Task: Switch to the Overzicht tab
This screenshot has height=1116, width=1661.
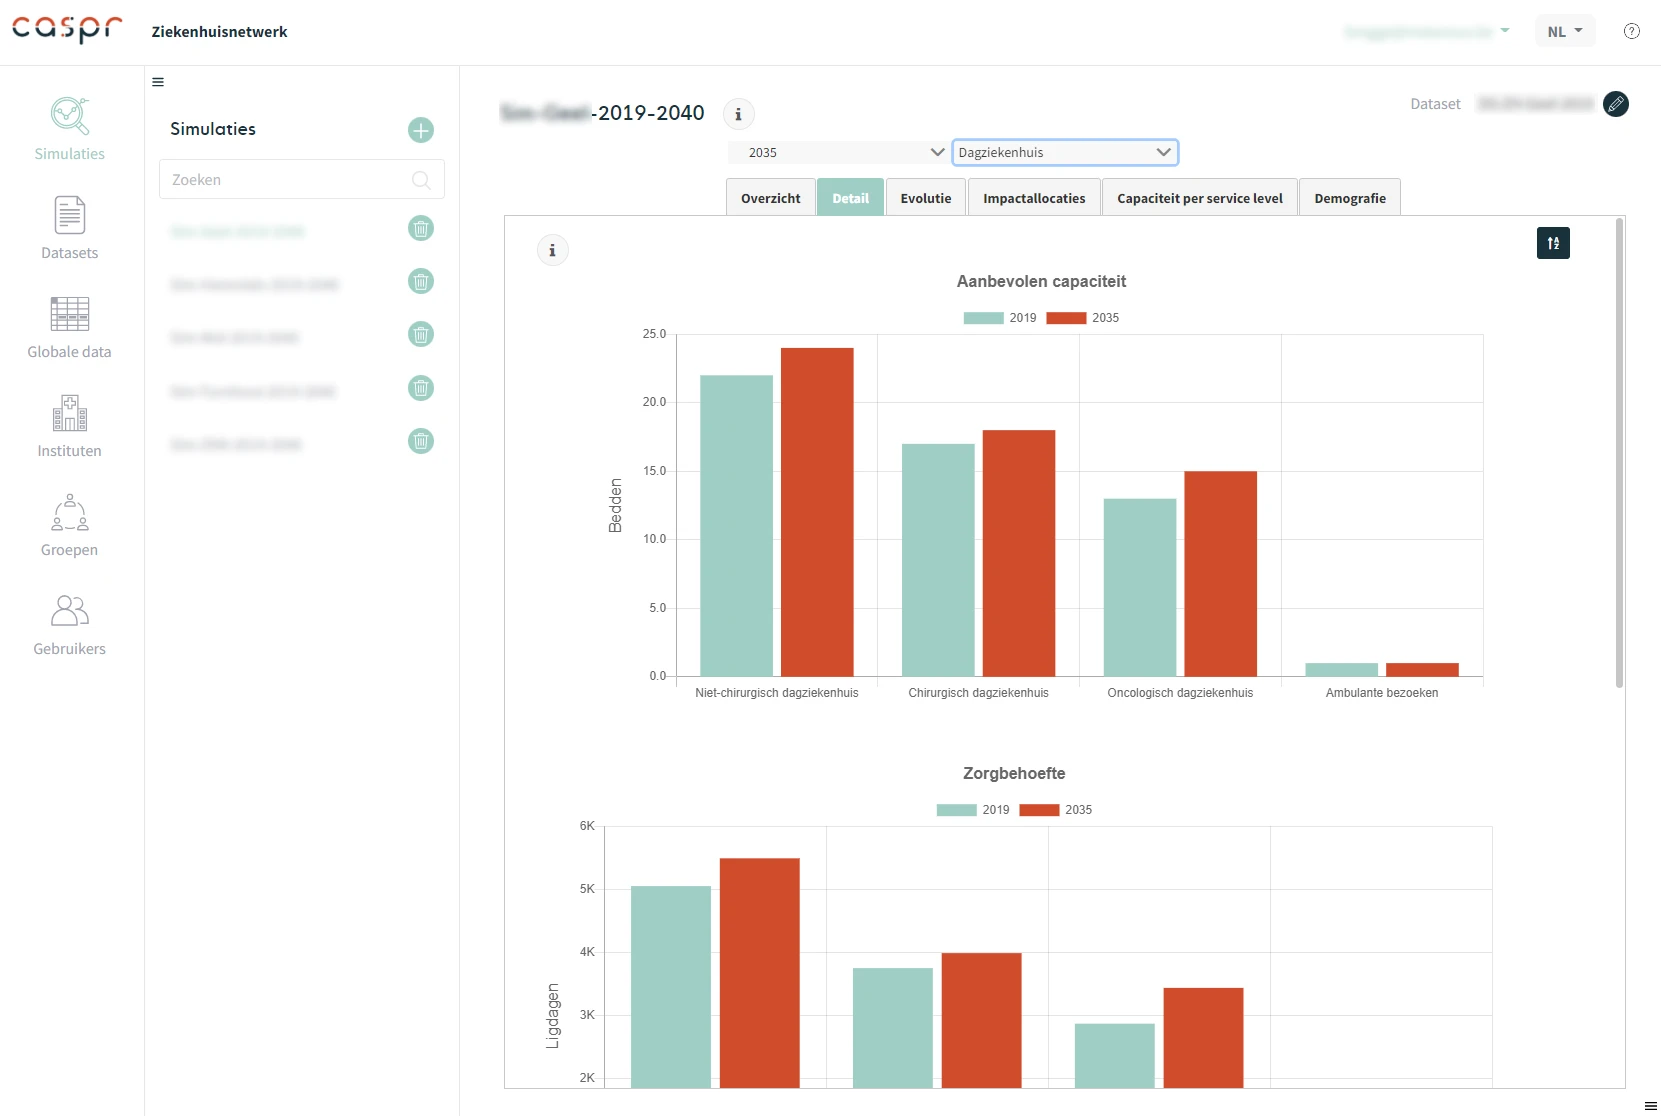Action: 770,198
